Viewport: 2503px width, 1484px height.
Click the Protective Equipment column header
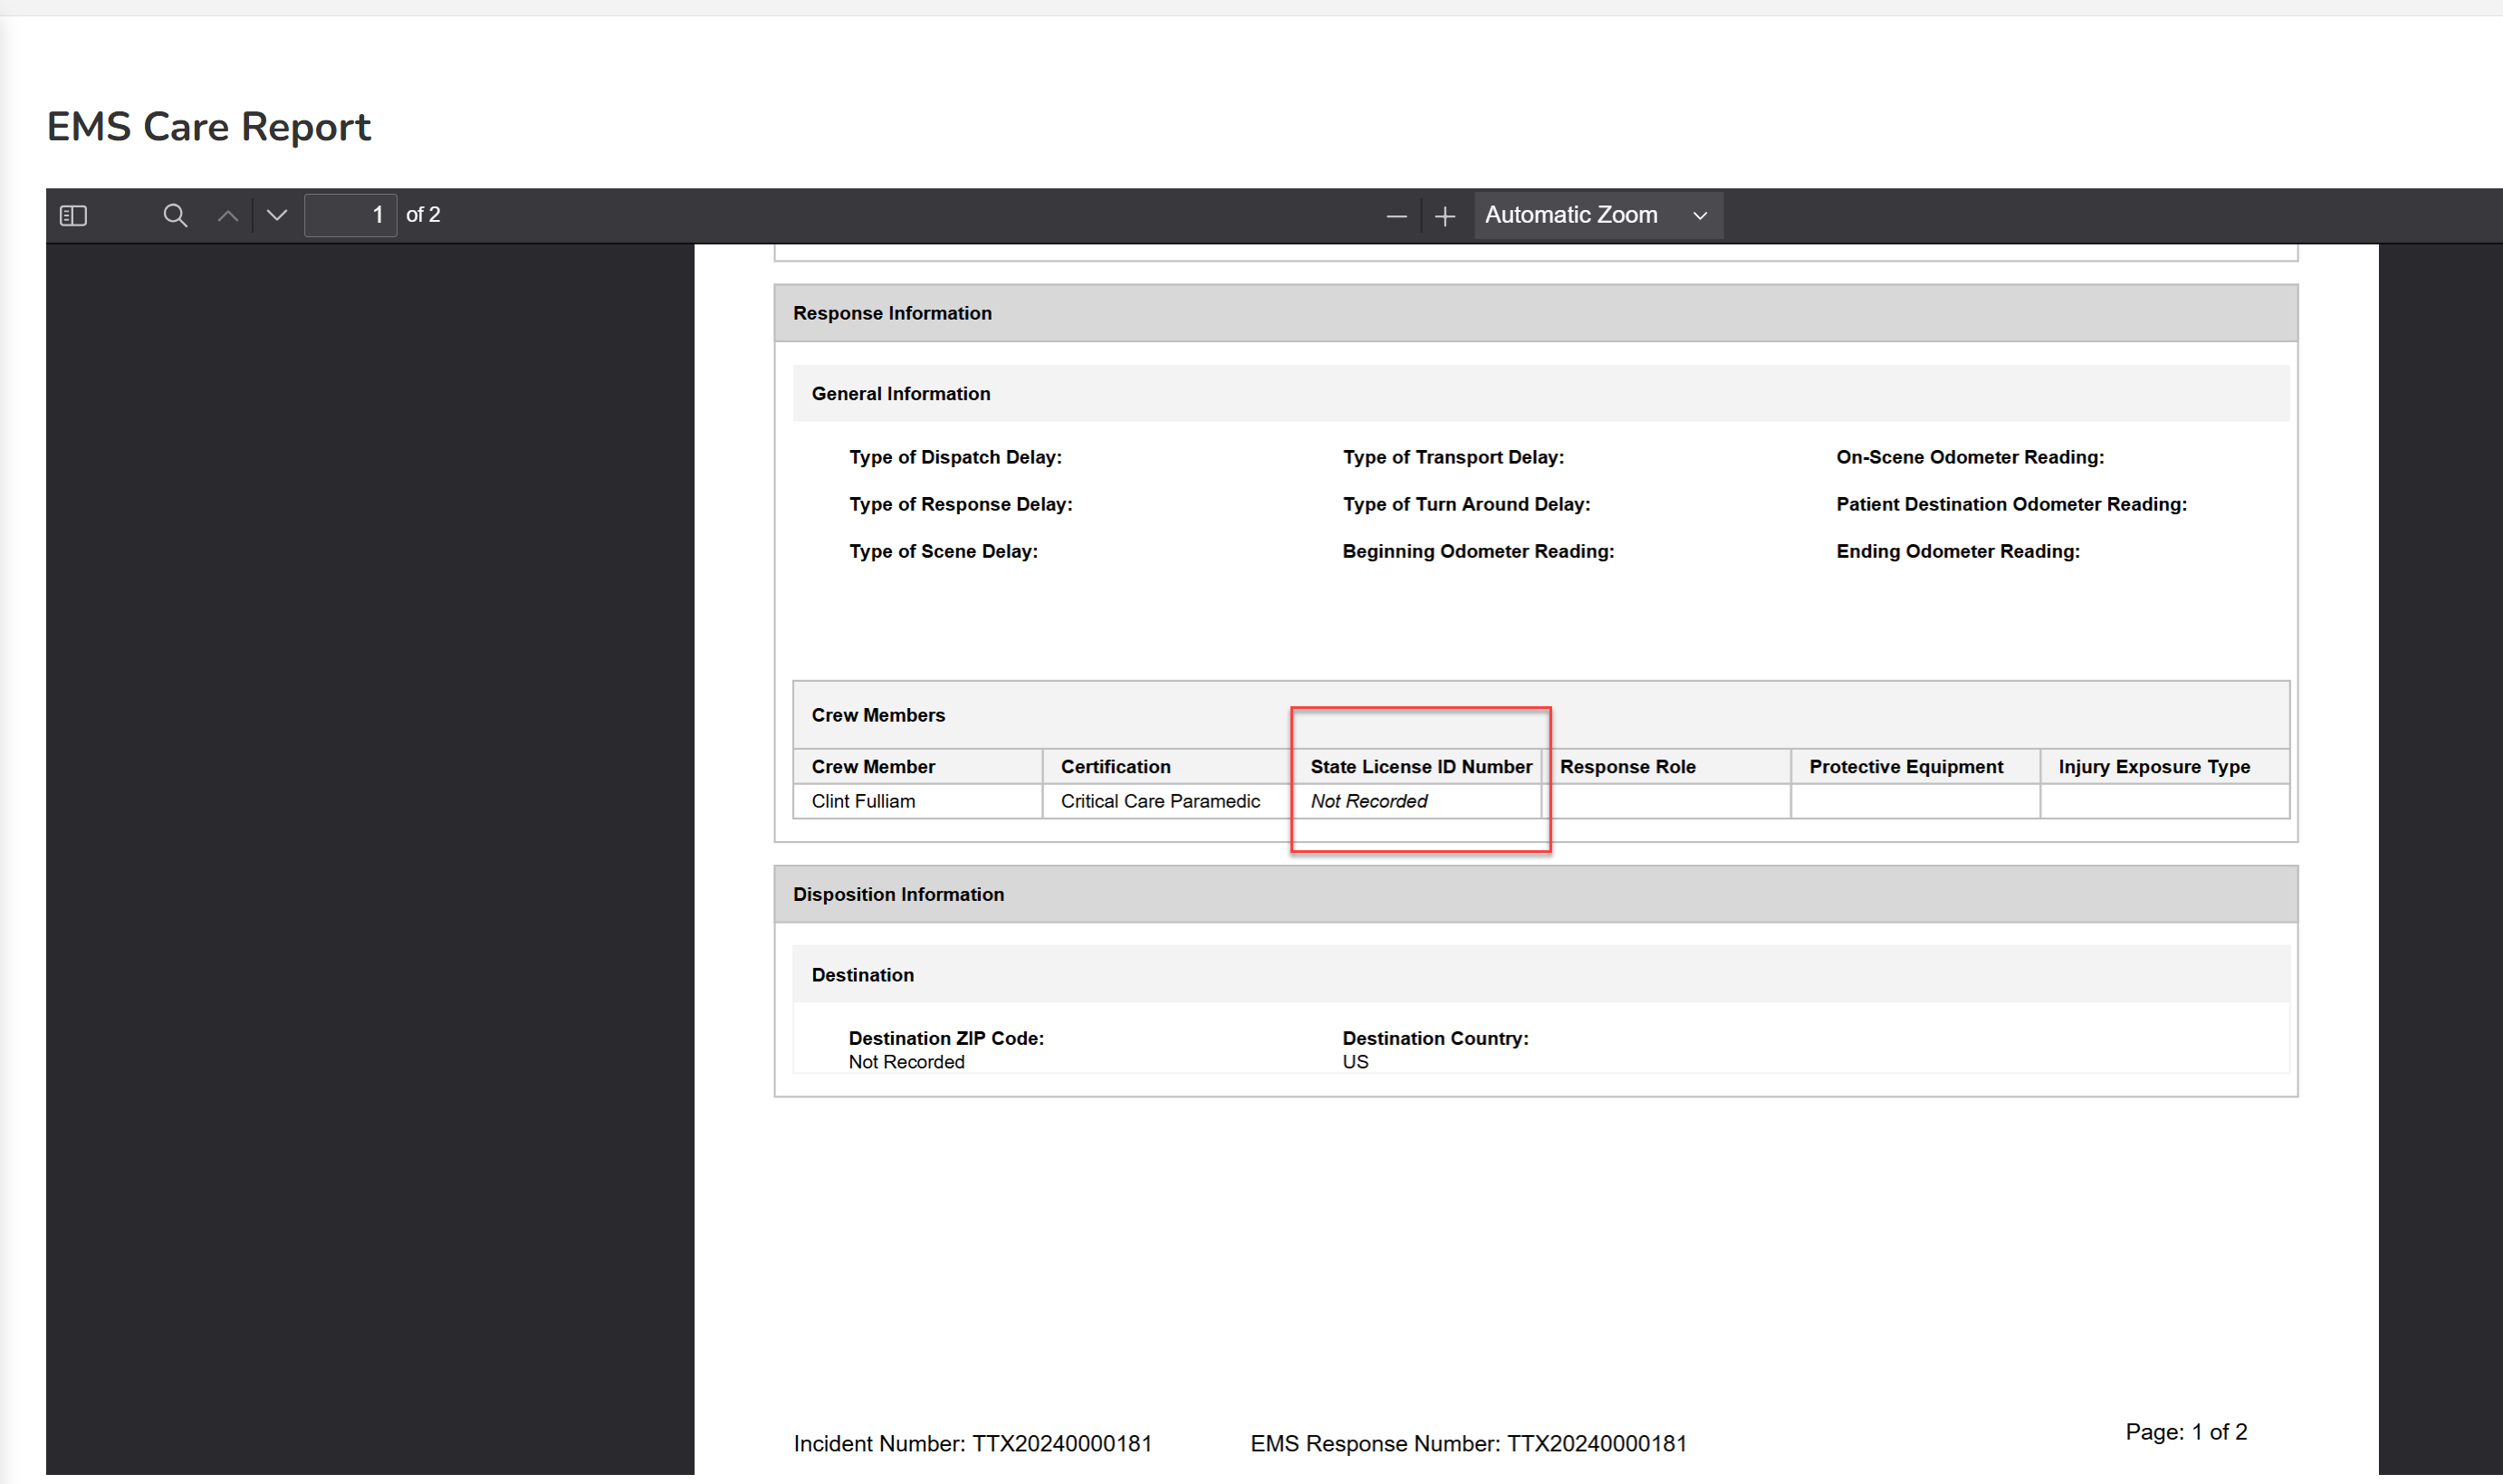[x=1905, y=767]
